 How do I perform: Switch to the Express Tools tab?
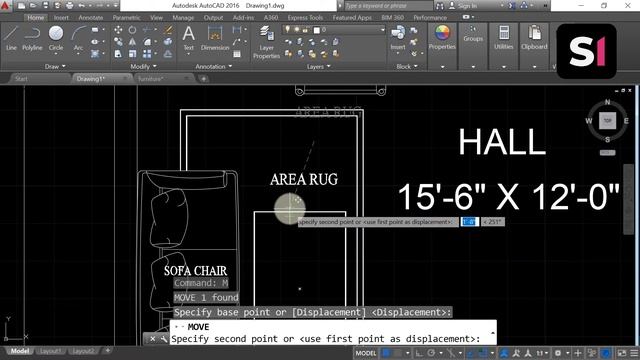(x=305, y=18)
